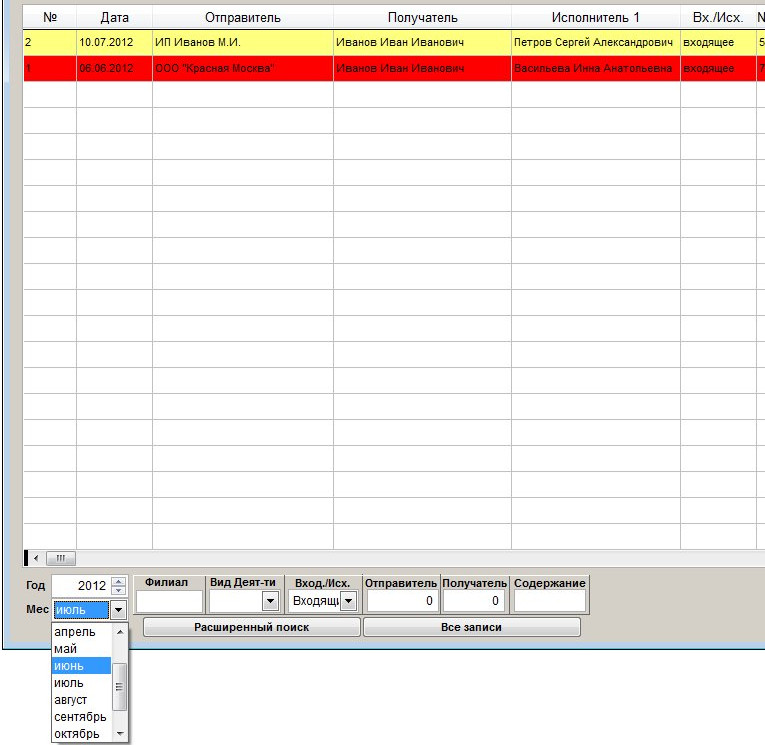Viewport: 765px width, 745px height.
Task: Click the Получатель column header
Action: [x=423, y=18]
